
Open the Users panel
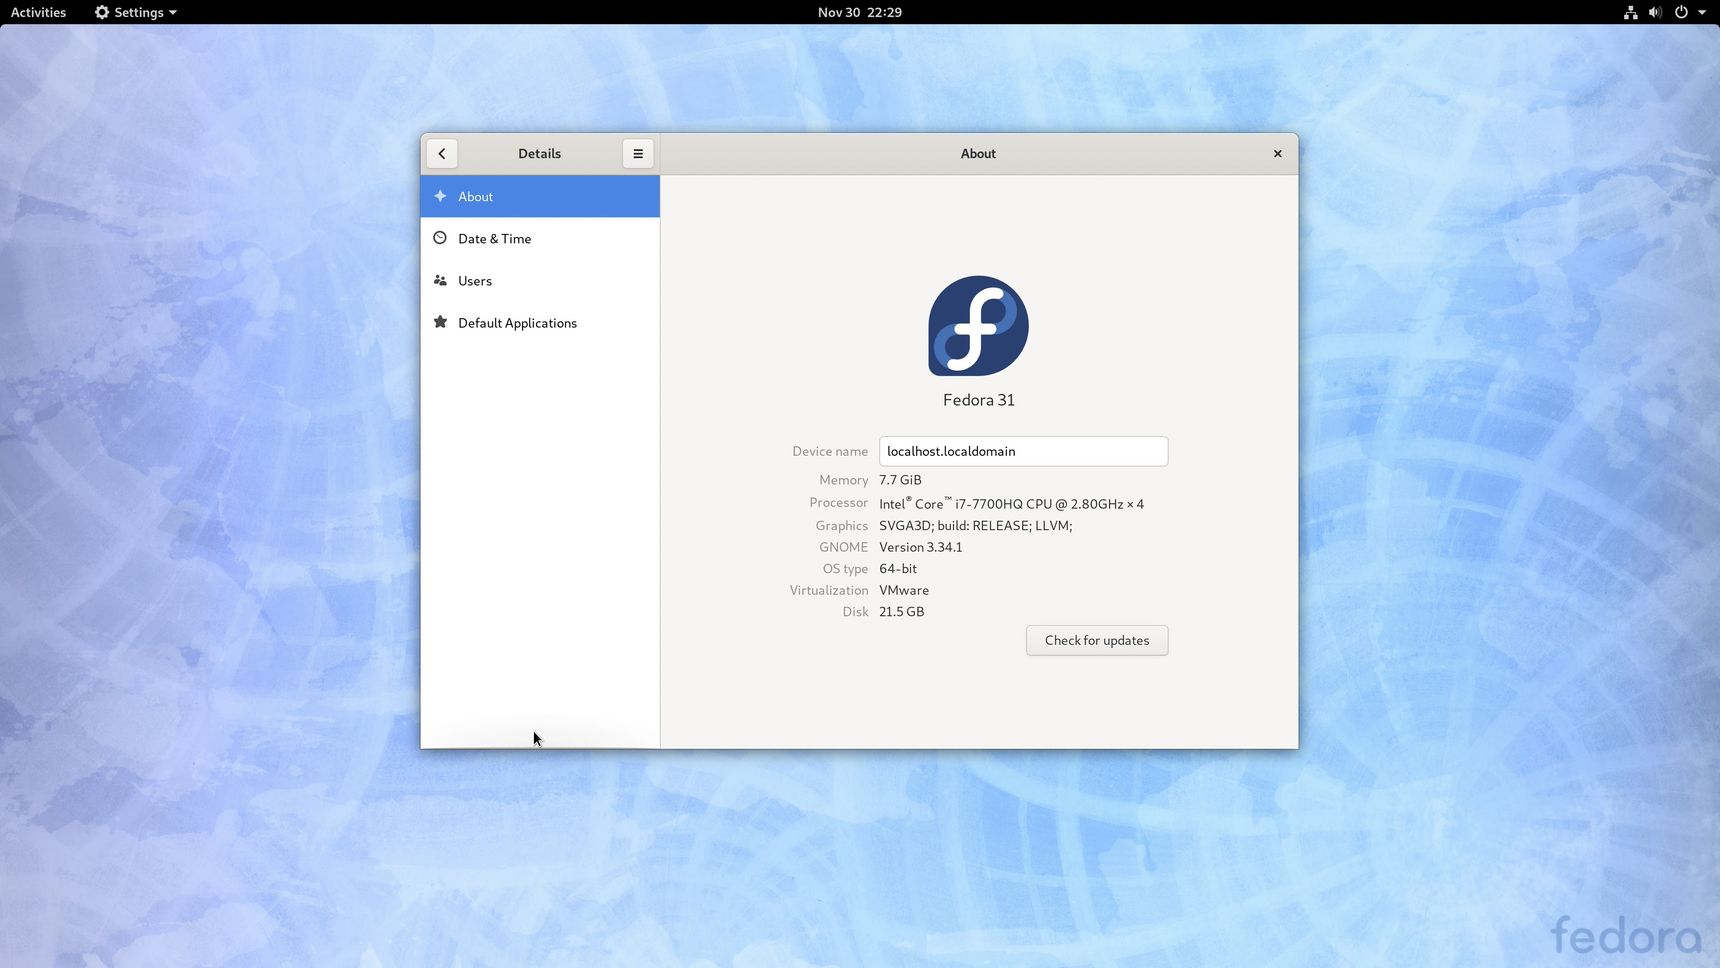point(540,280)
